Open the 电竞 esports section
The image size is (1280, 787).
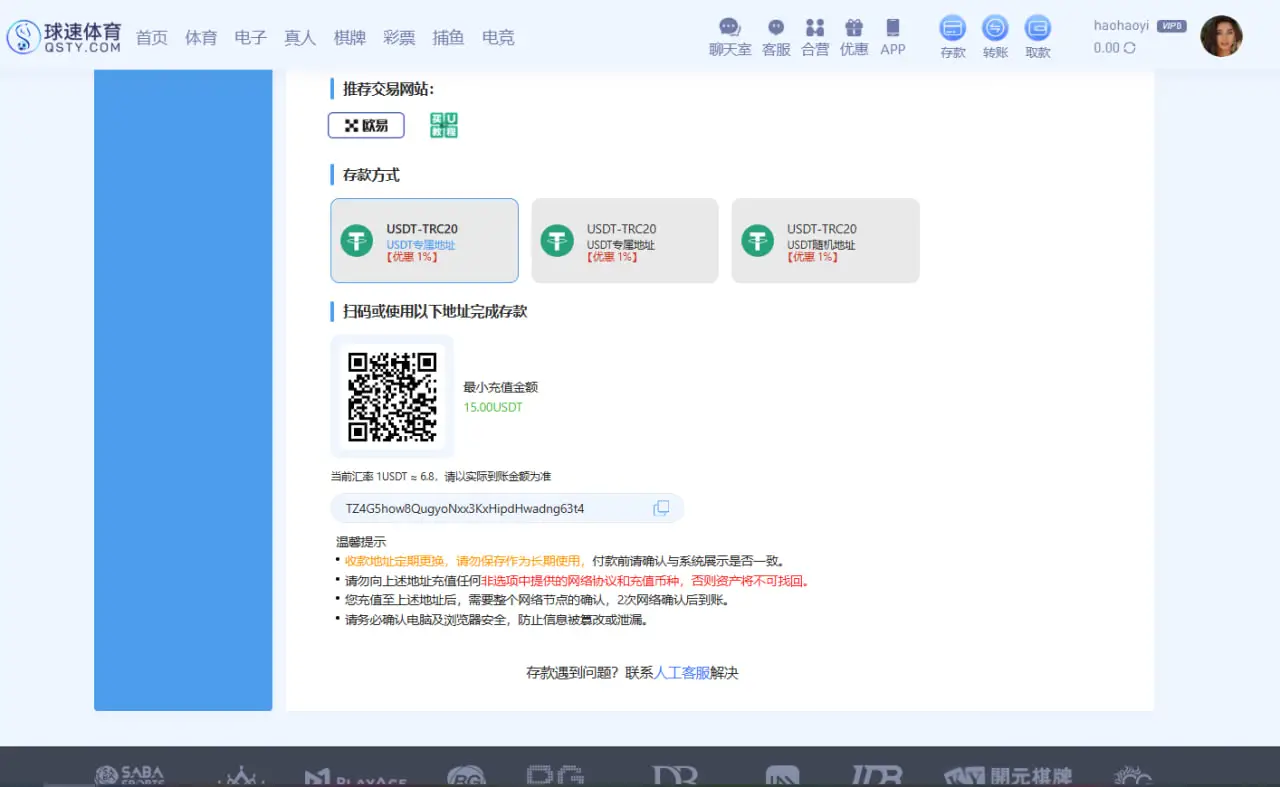click(x=498, y=37)
